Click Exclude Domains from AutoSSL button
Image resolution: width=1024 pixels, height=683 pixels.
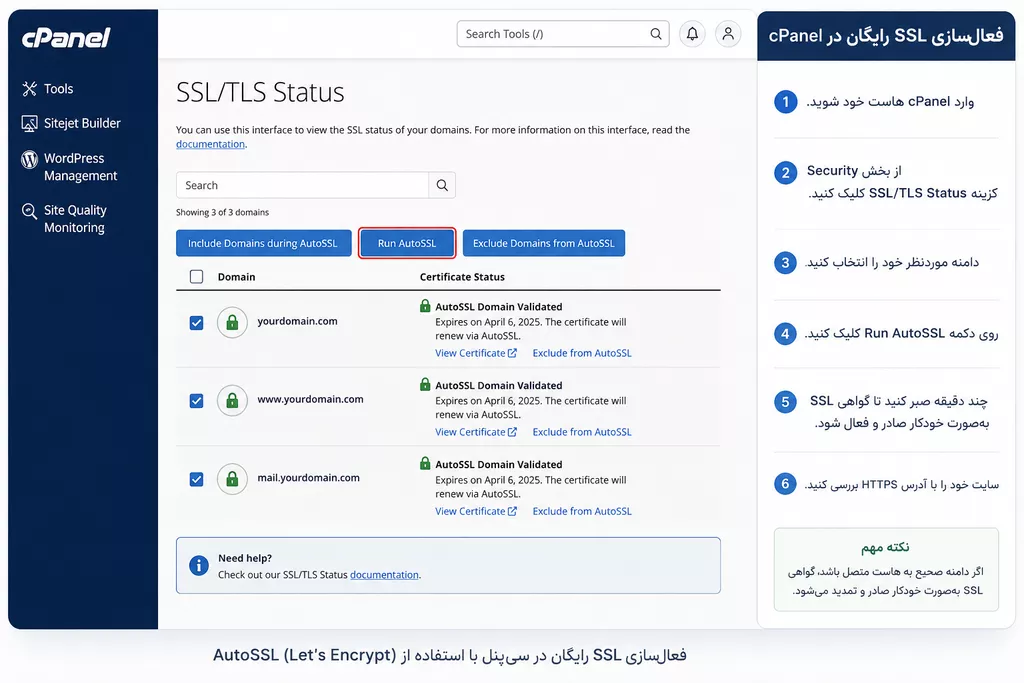coord(543,243)
